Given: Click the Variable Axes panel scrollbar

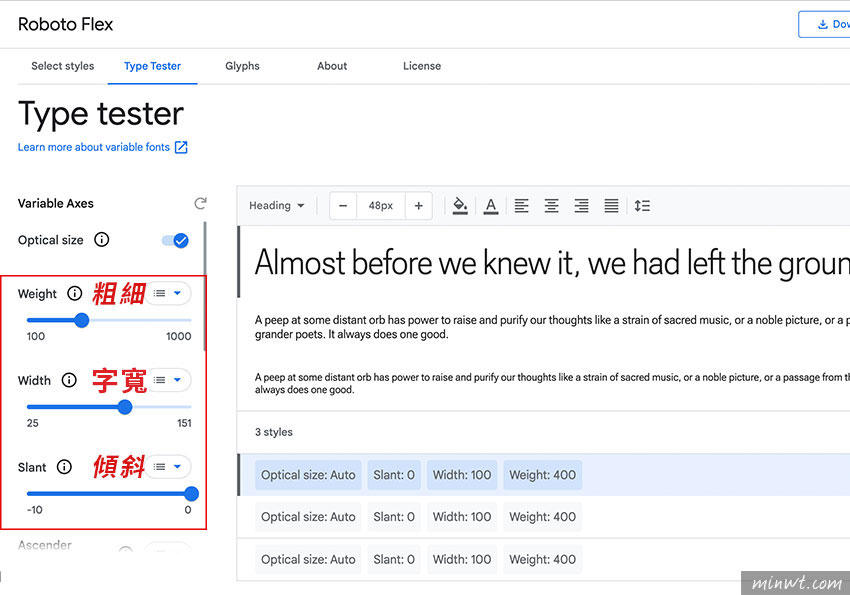Looking at the screenshot, I should pos(205,286).
